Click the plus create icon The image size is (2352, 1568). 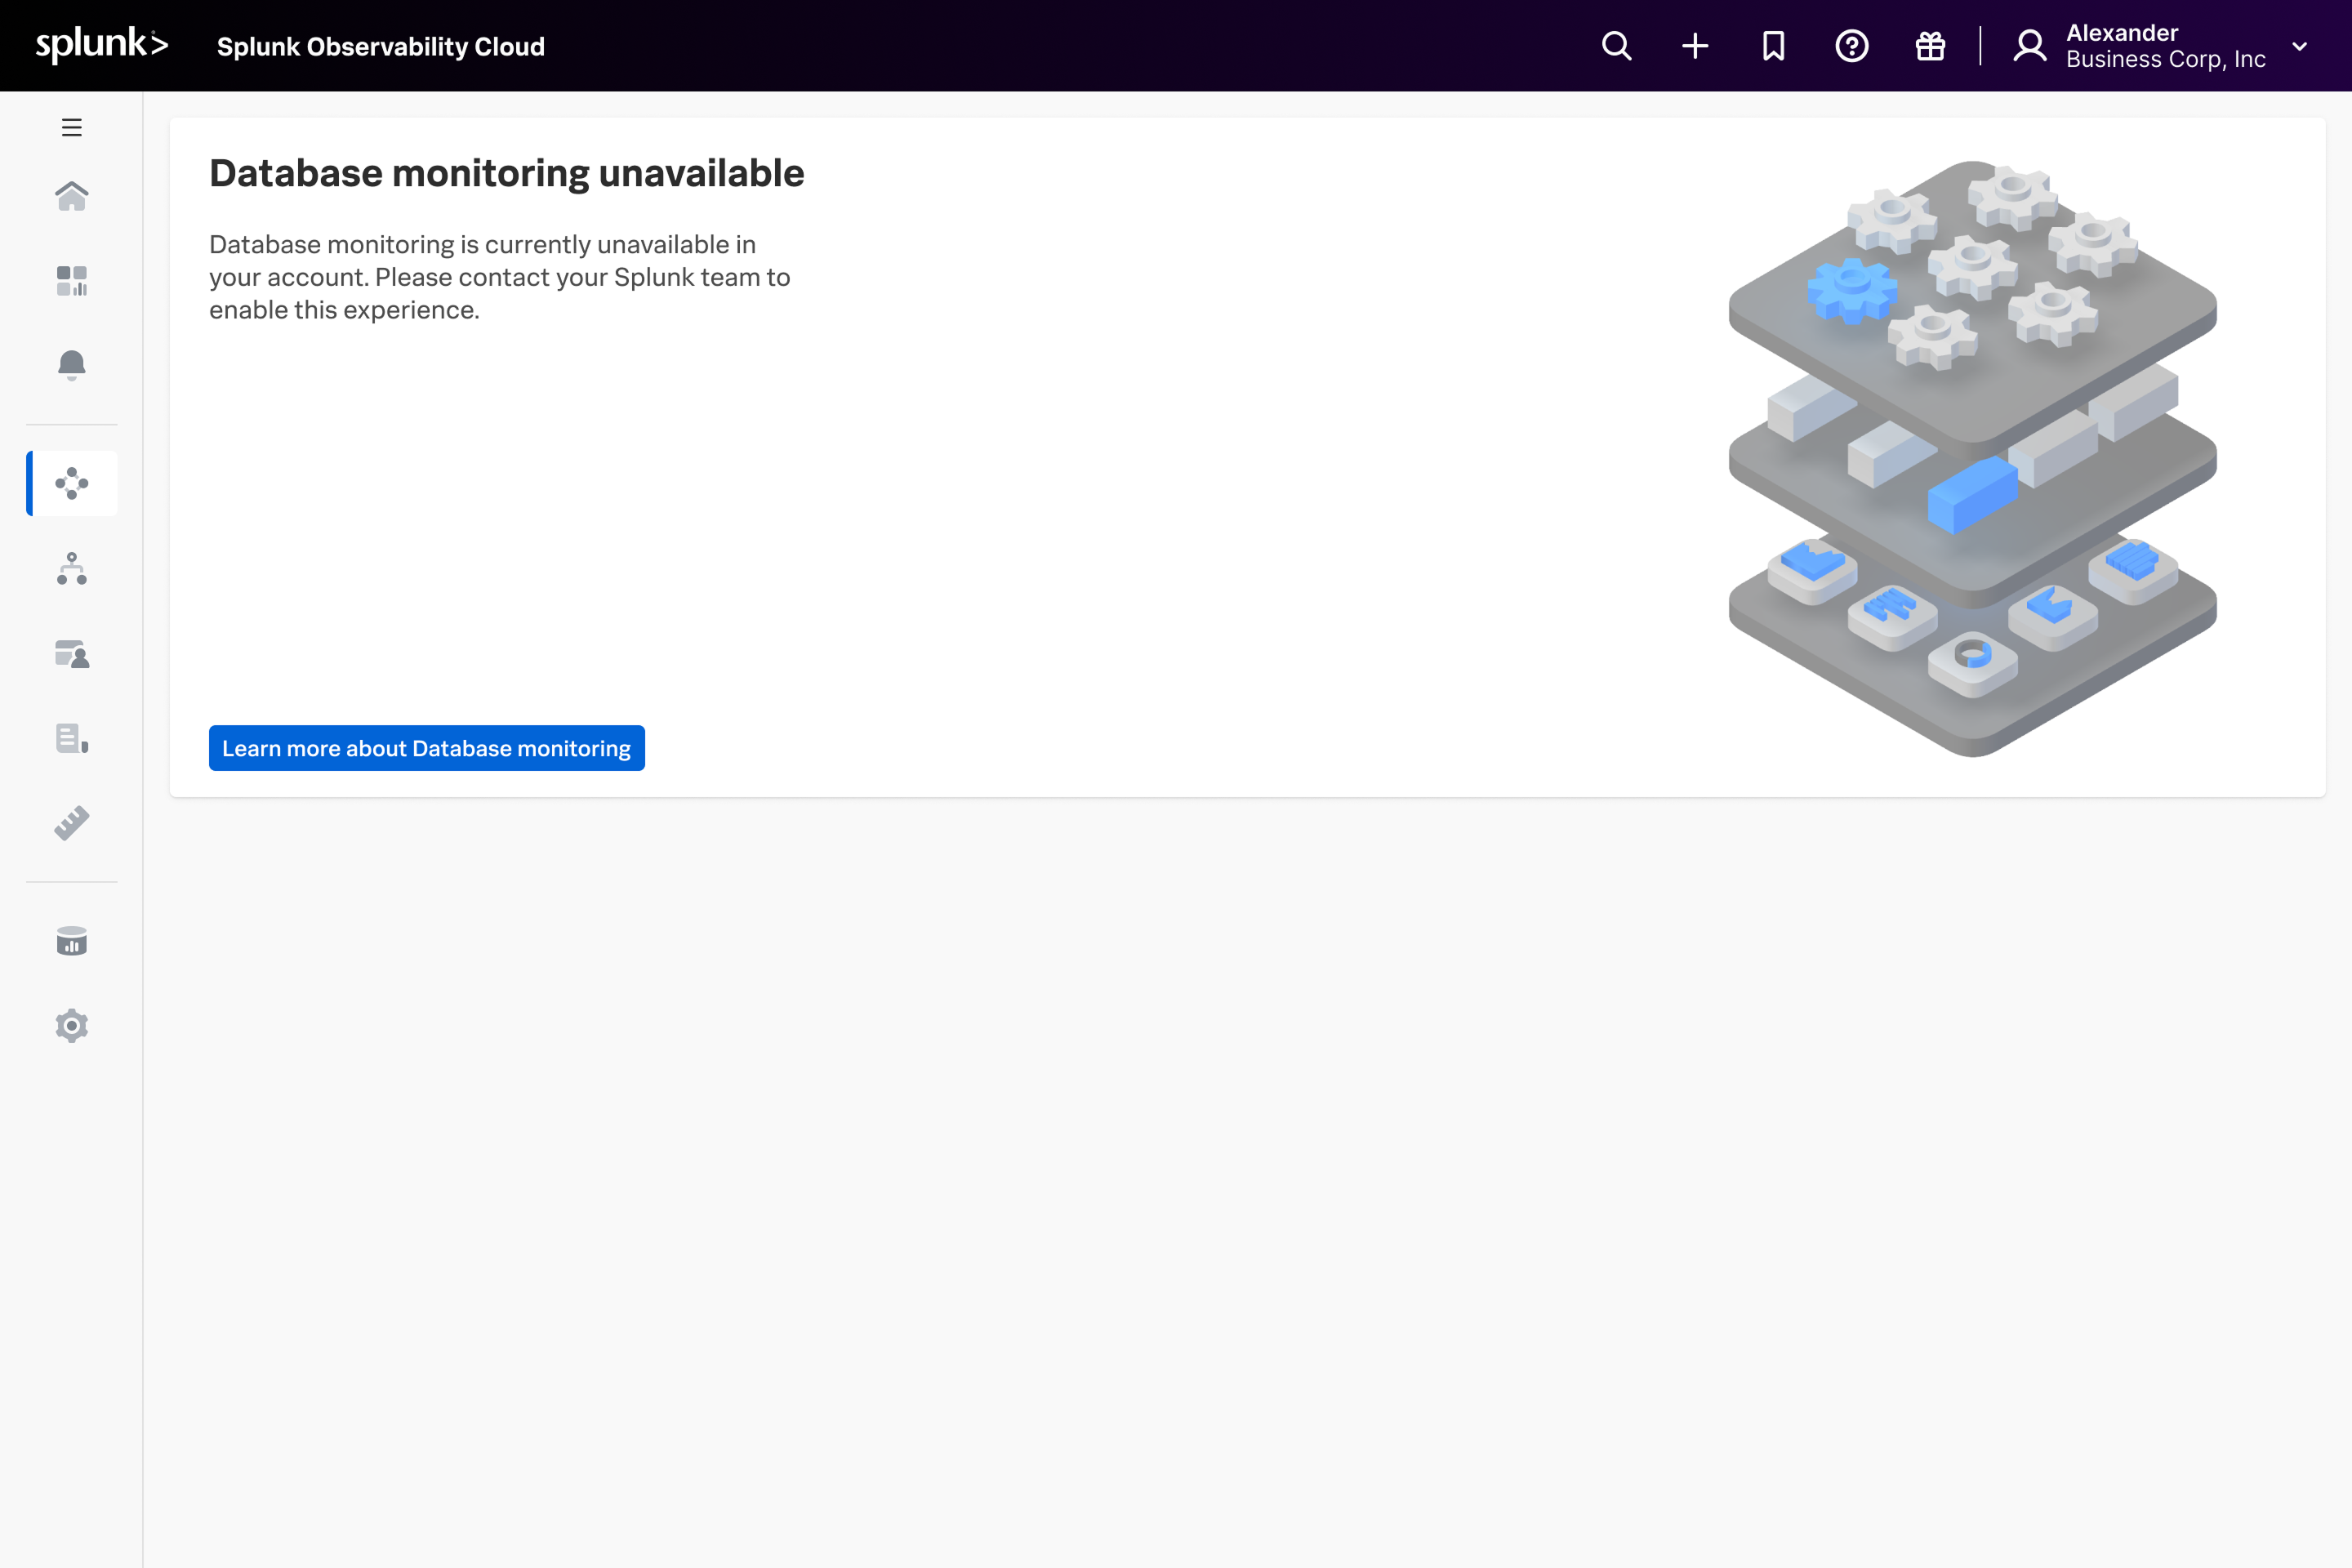(1695, 46)
